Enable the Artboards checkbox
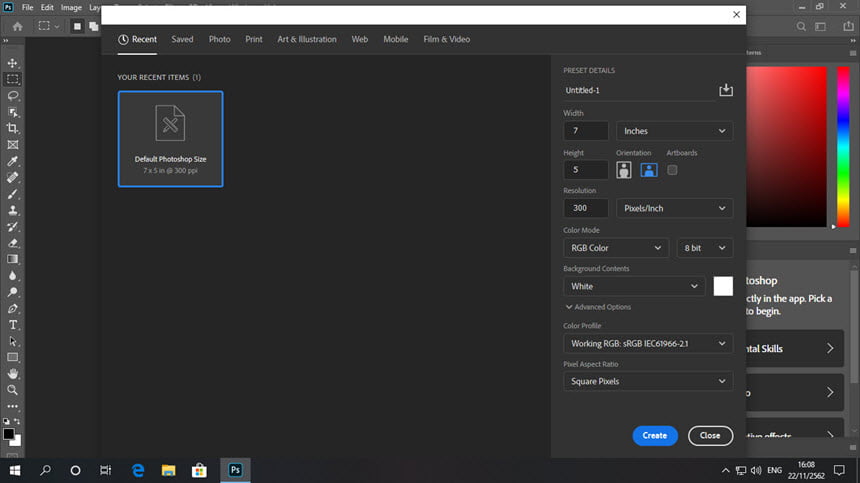 point(672,170)
